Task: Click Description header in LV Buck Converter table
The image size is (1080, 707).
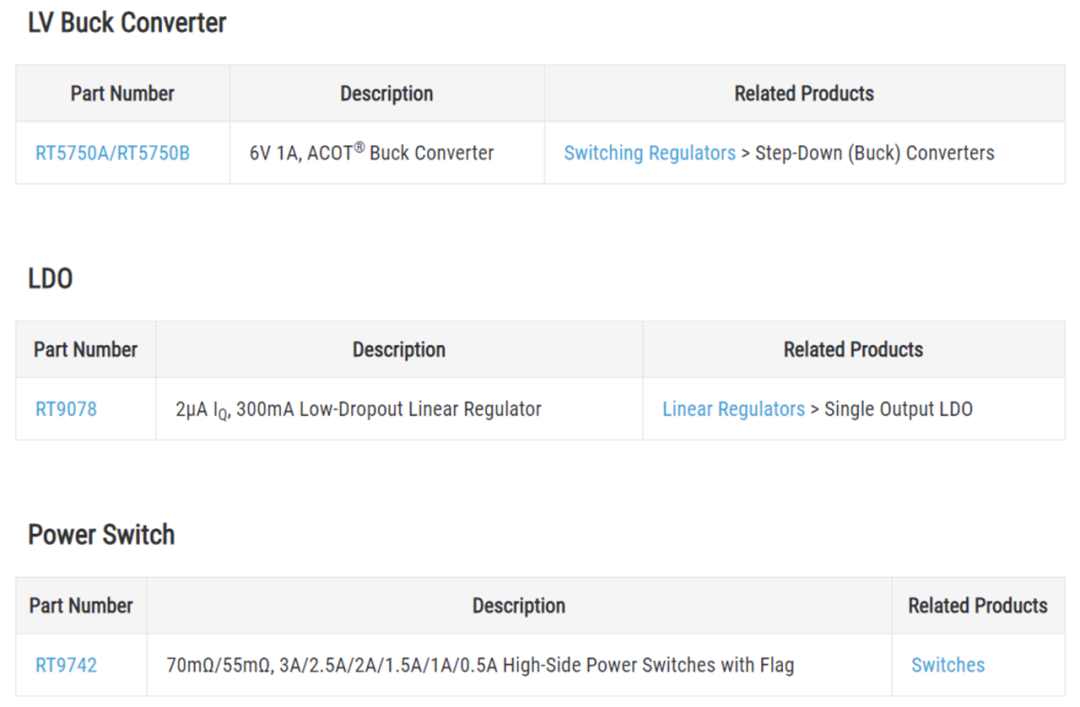Action: click(x=386, y=94)
